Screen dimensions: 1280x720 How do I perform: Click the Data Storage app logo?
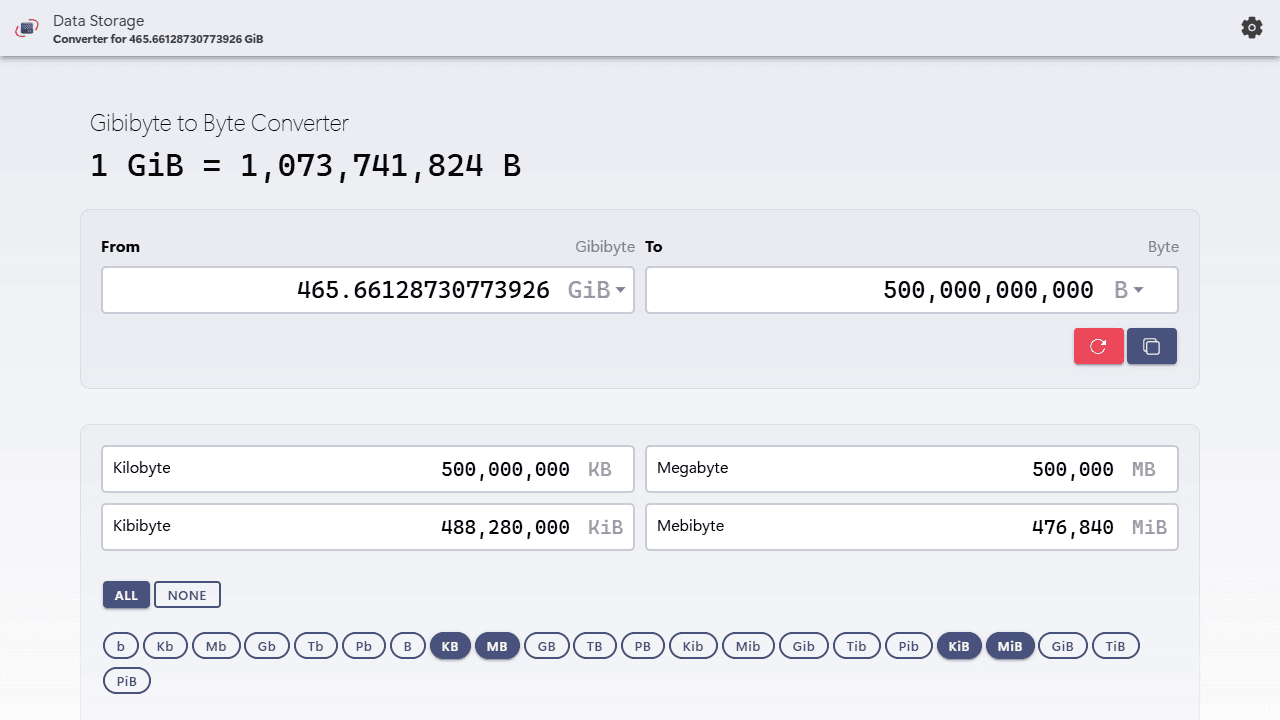click(26, 29)
